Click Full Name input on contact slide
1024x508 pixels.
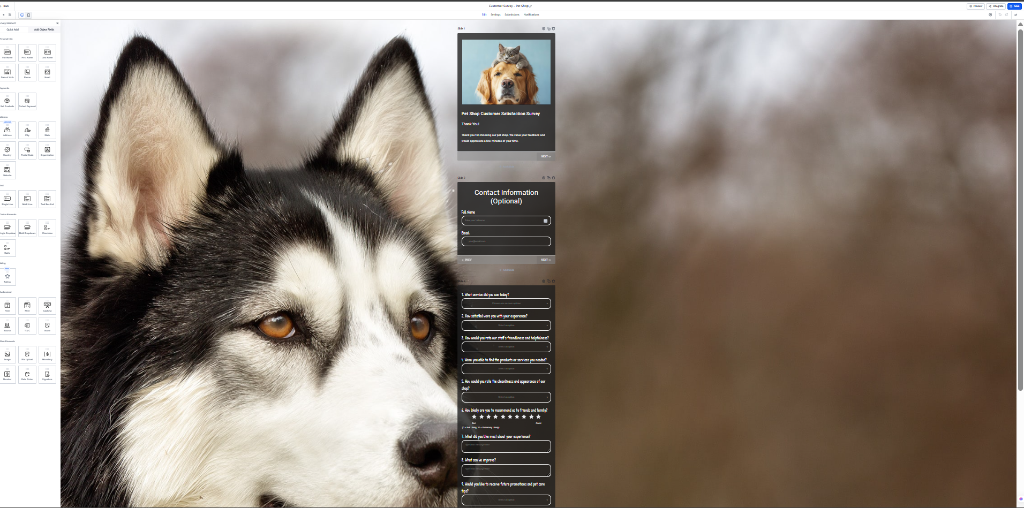(506, 221)
